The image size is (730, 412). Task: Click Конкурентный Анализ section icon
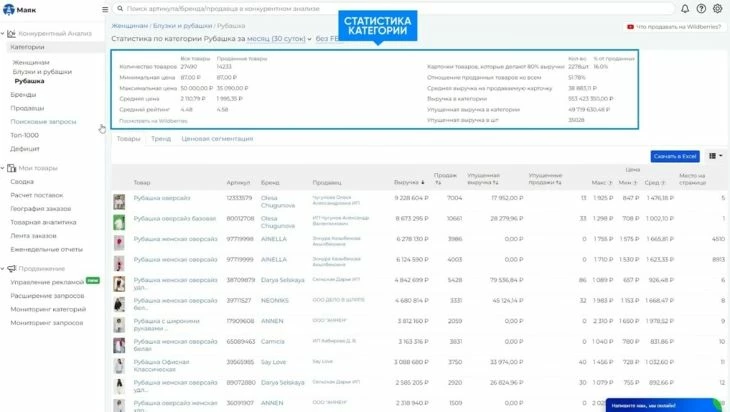pyautogui.click(x=12, y=34)
